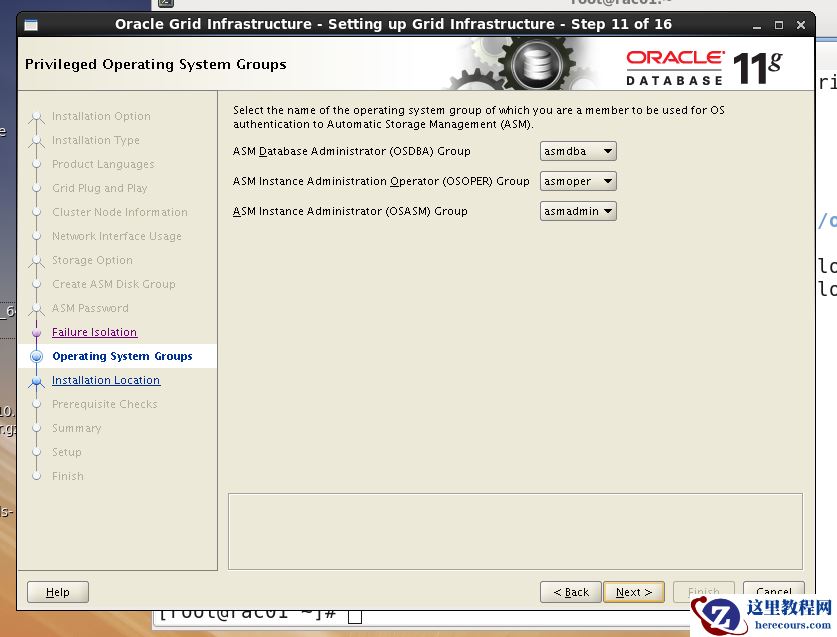Click the Operating System Groups step bullet icon
This screenshot has height=637, width=837.
tap(36, 356)
